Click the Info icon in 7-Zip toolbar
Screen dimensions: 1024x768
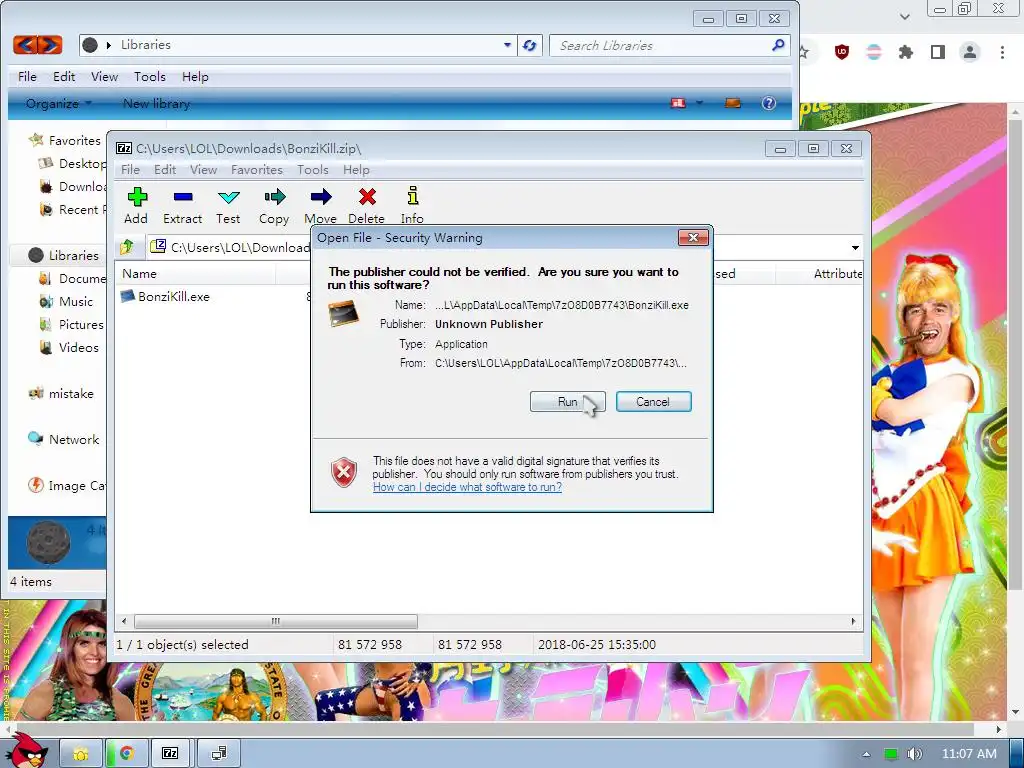pos(413,196)
